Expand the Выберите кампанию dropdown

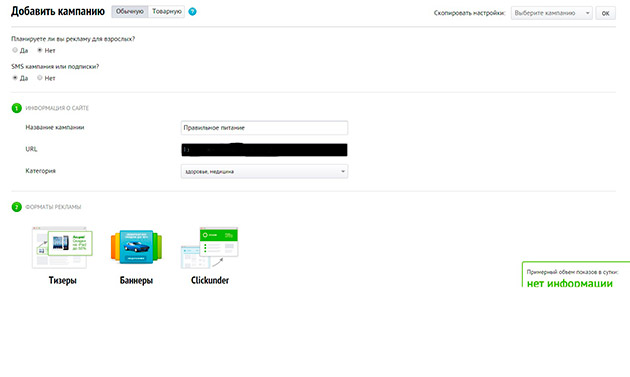click(552, 13)
